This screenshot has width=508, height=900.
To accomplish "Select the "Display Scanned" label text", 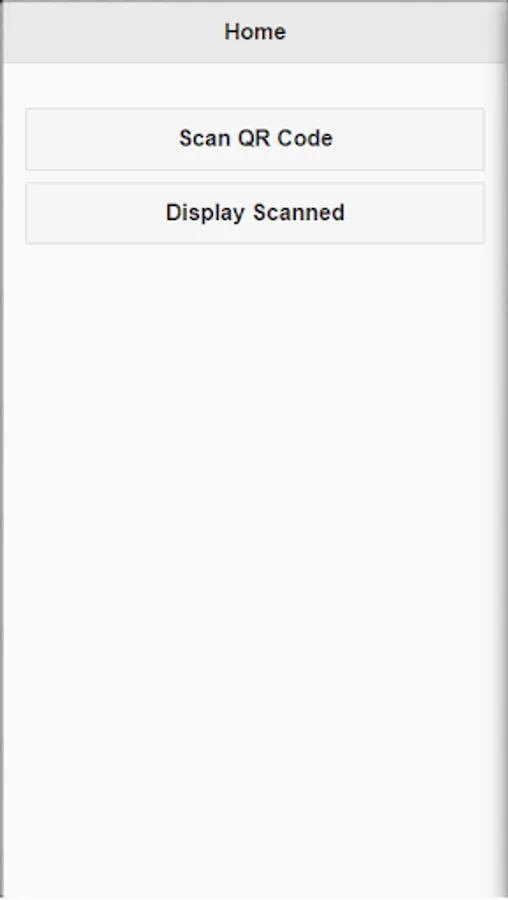I will pyautogui.click(x=255, y=213).
